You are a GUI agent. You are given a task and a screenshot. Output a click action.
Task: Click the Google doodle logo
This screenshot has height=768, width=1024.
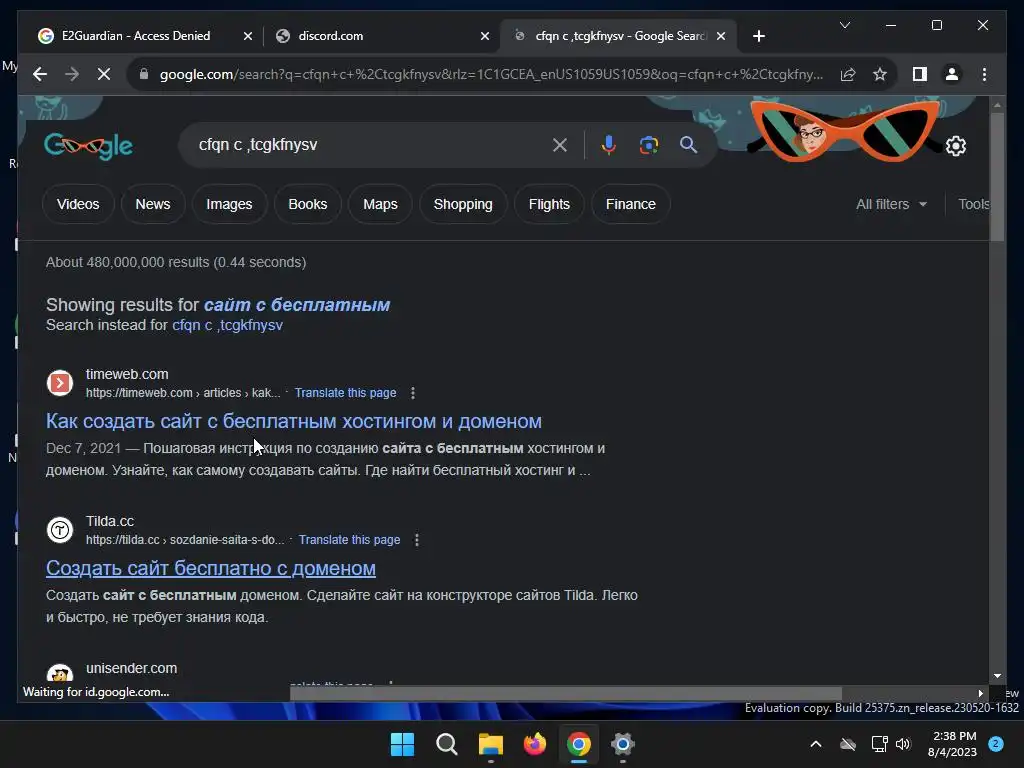click(88, 146)
